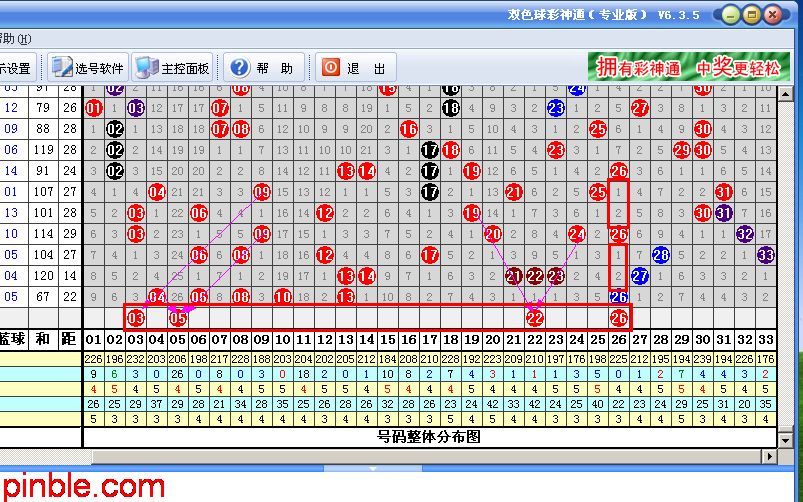
Task: Click the vertical scrollbar down arrow
Action: 785,440
